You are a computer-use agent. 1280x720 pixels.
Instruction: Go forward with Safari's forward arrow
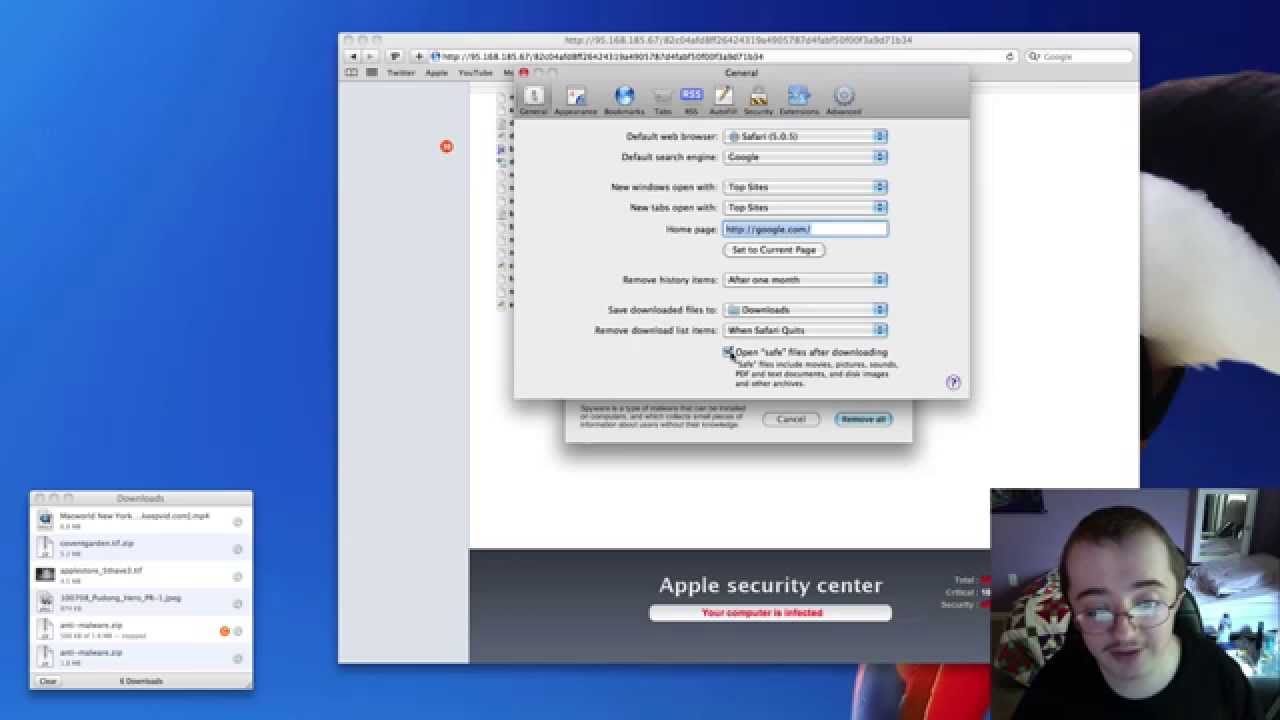370,57
